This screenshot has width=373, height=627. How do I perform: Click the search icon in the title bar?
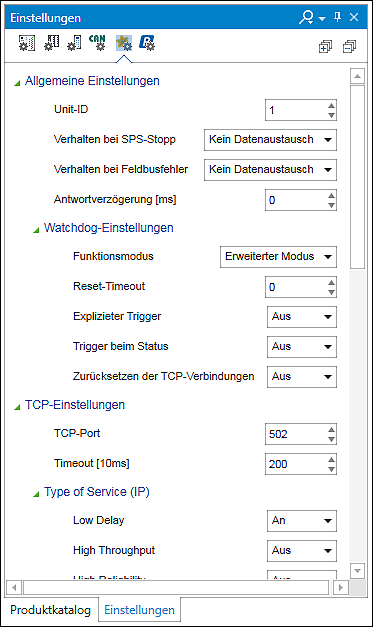pyautogui.click(x=307, y=18)
